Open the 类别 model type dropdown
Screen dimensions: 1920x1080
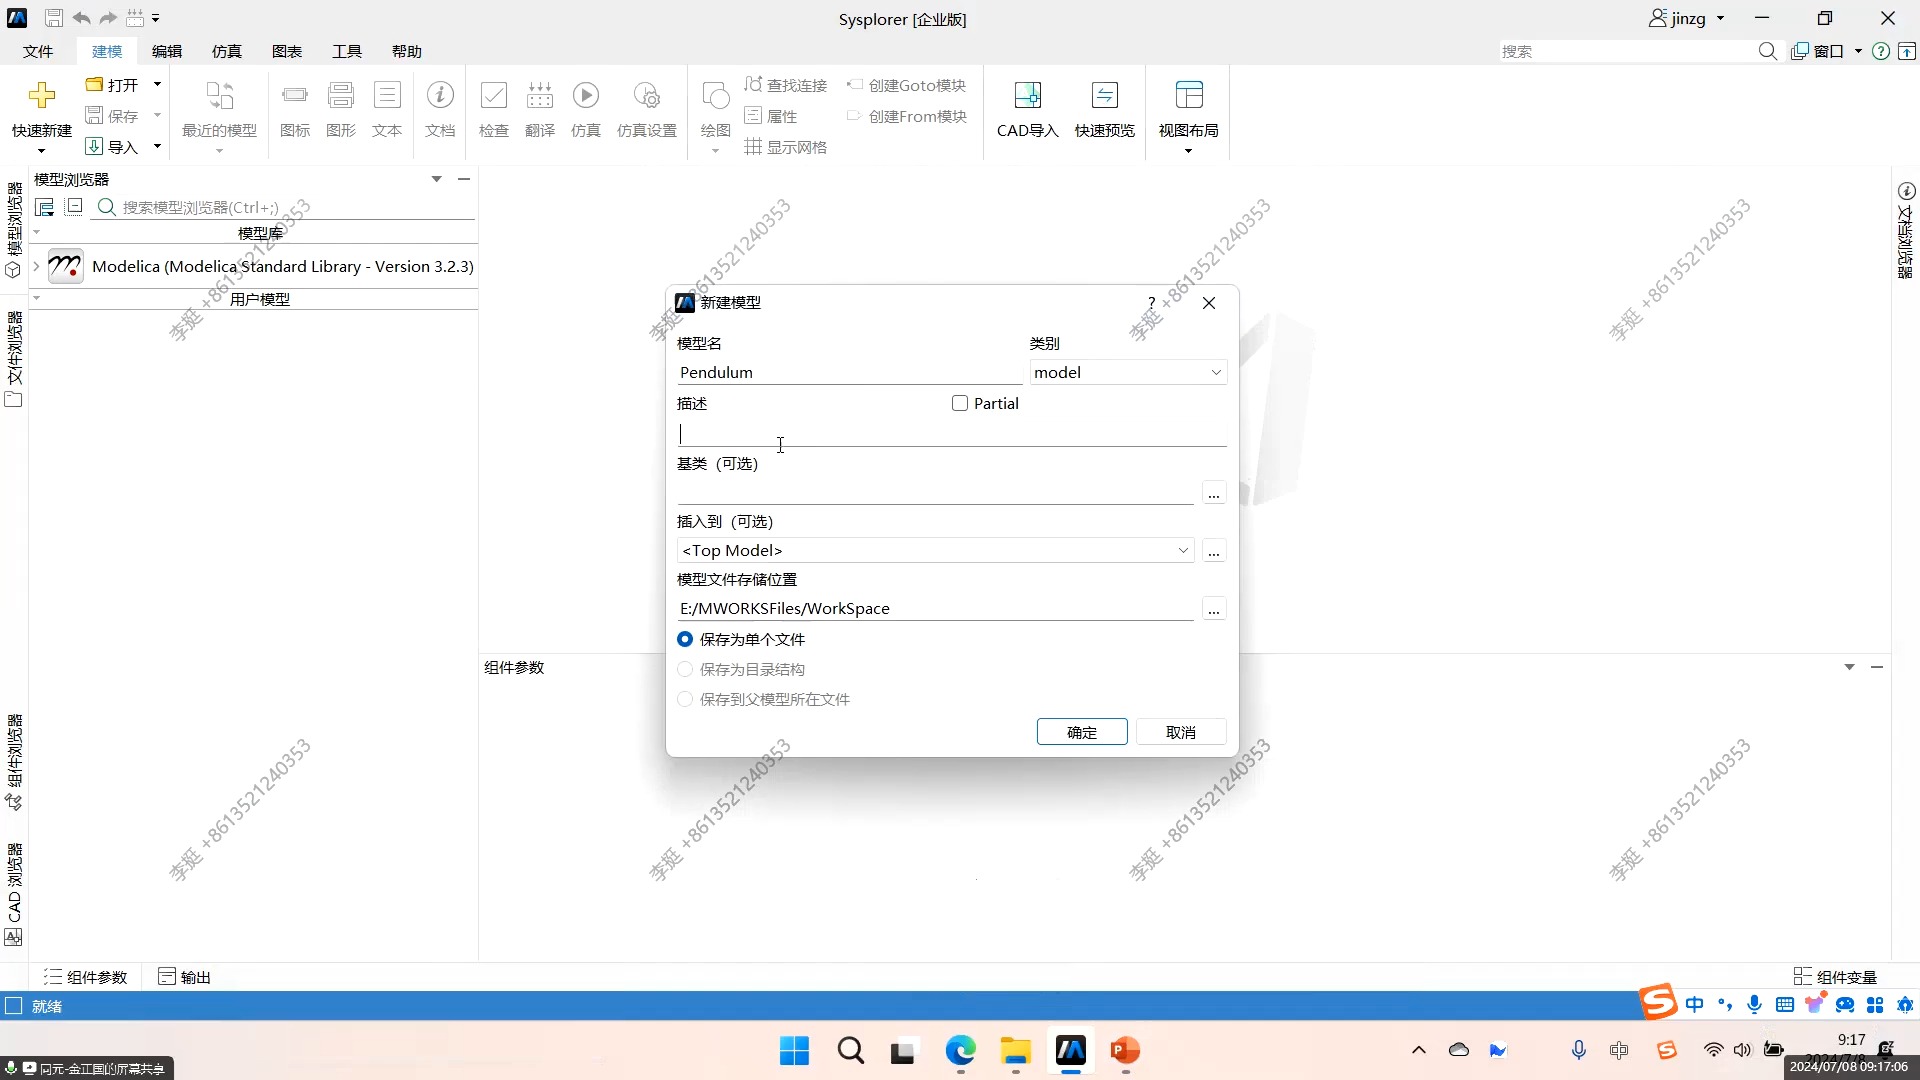1128,372
